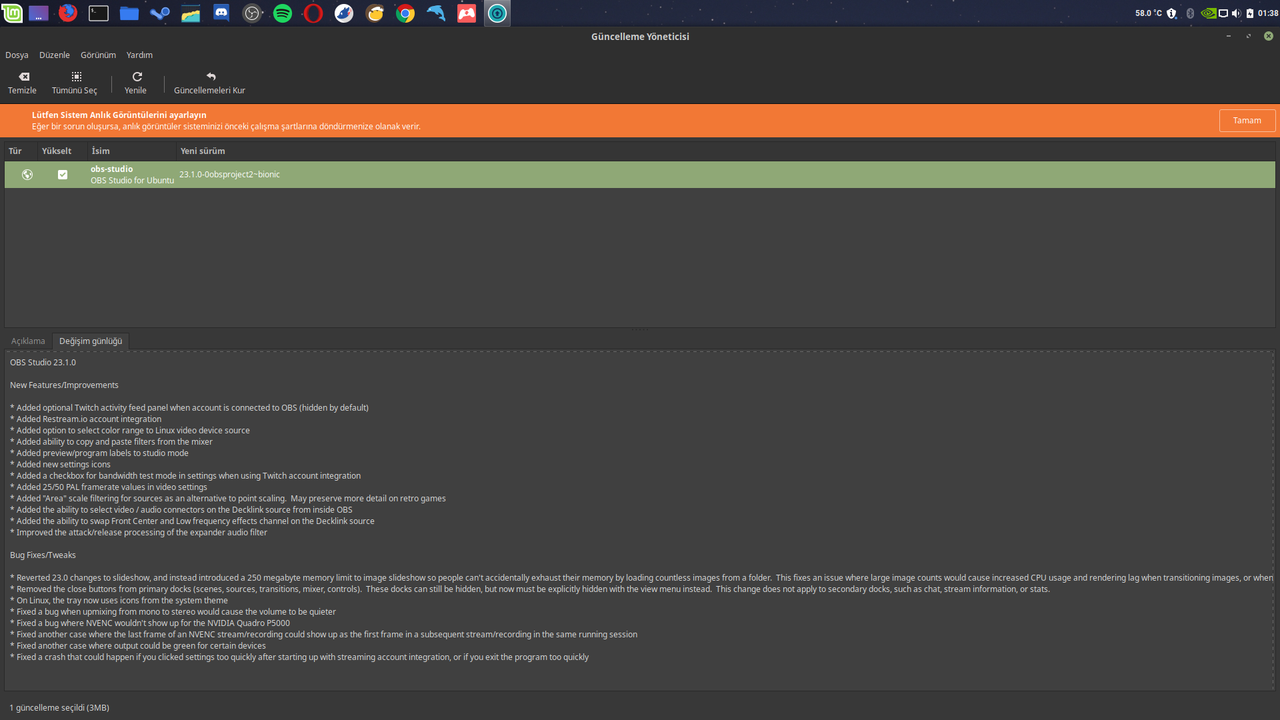Click the update shield tray icon
Viewport: 1280px width, 720px height.
1172,13
